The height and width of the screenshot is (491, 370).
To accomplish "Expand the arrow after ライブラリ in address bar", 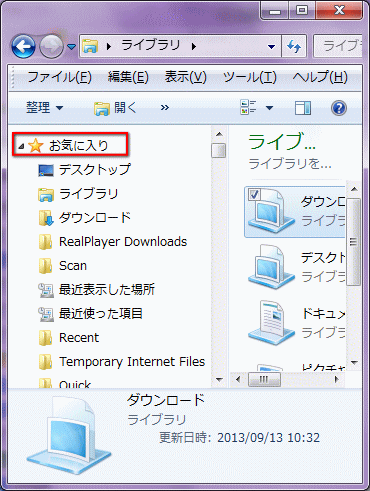I will [x=194, y=46].
